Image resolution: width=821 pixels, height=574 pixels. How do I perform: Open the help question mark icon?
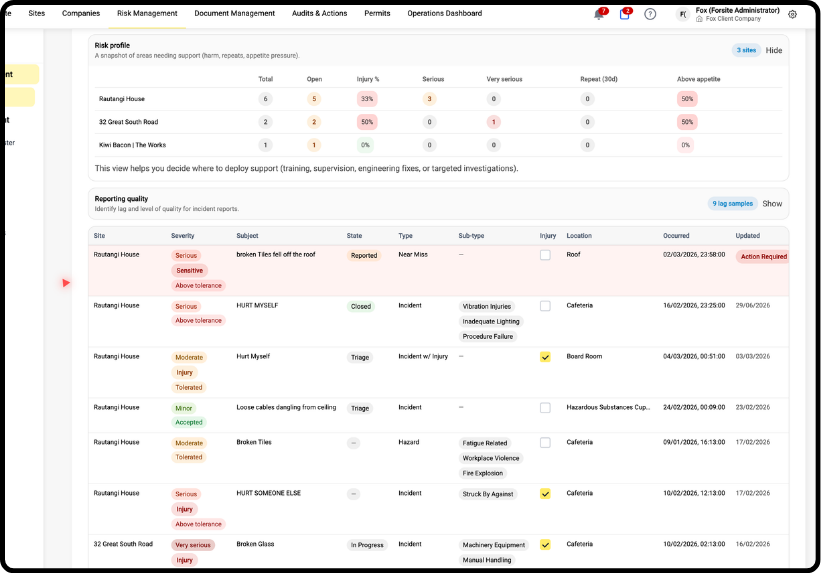tap(650, 14)
